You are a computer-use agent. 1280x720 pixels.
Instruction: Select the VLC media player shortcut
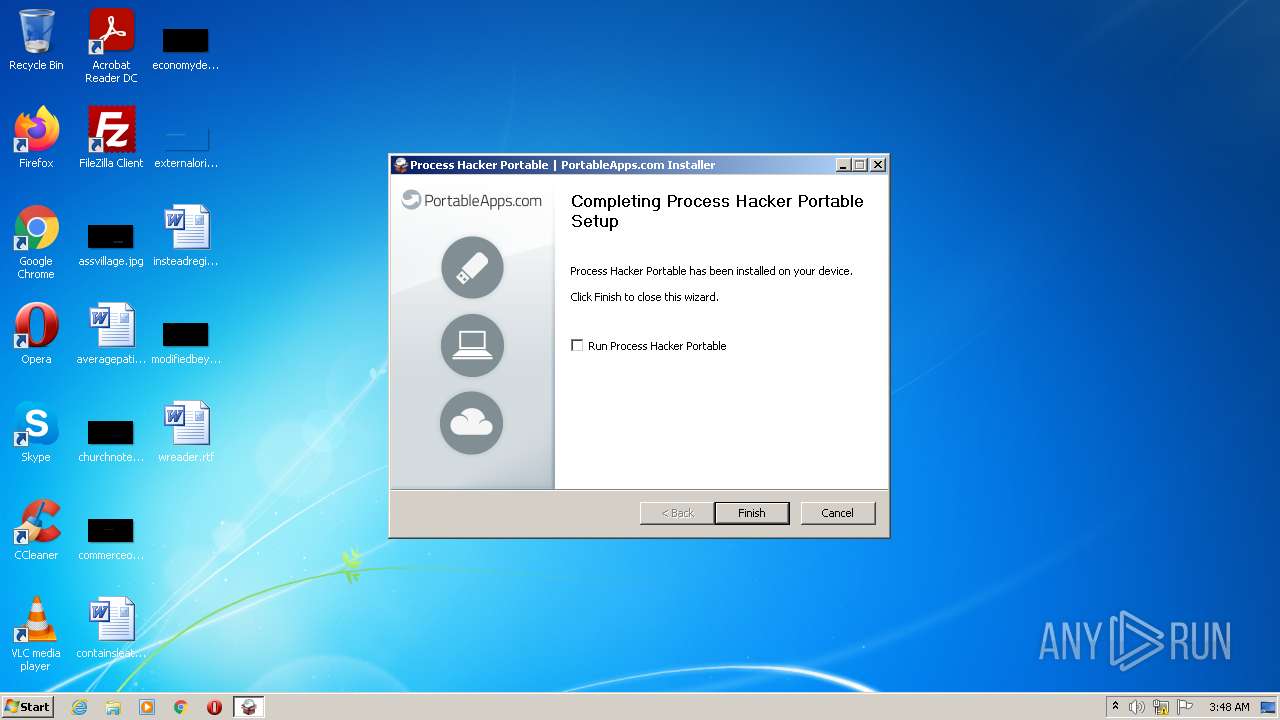[x=36, y=634]
